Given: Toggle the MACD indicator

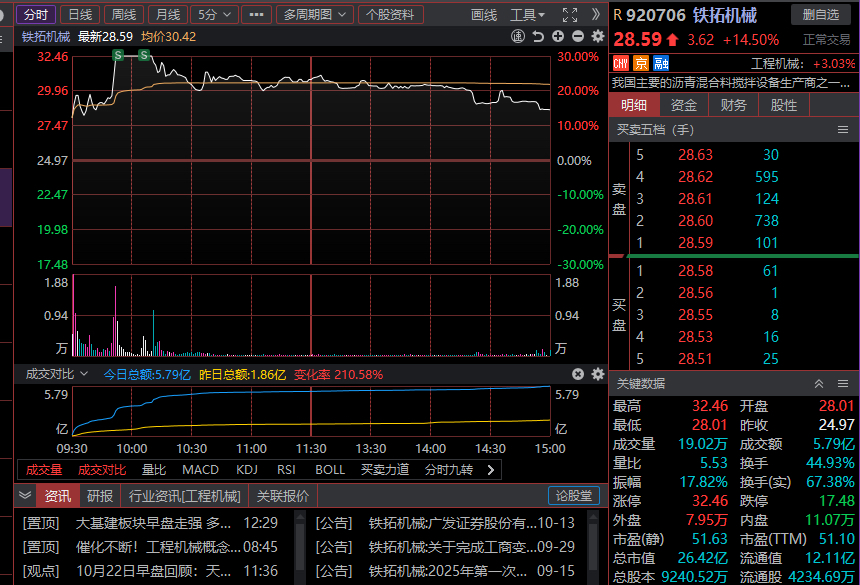Looking at the screenshot, I should coord(200,470).
